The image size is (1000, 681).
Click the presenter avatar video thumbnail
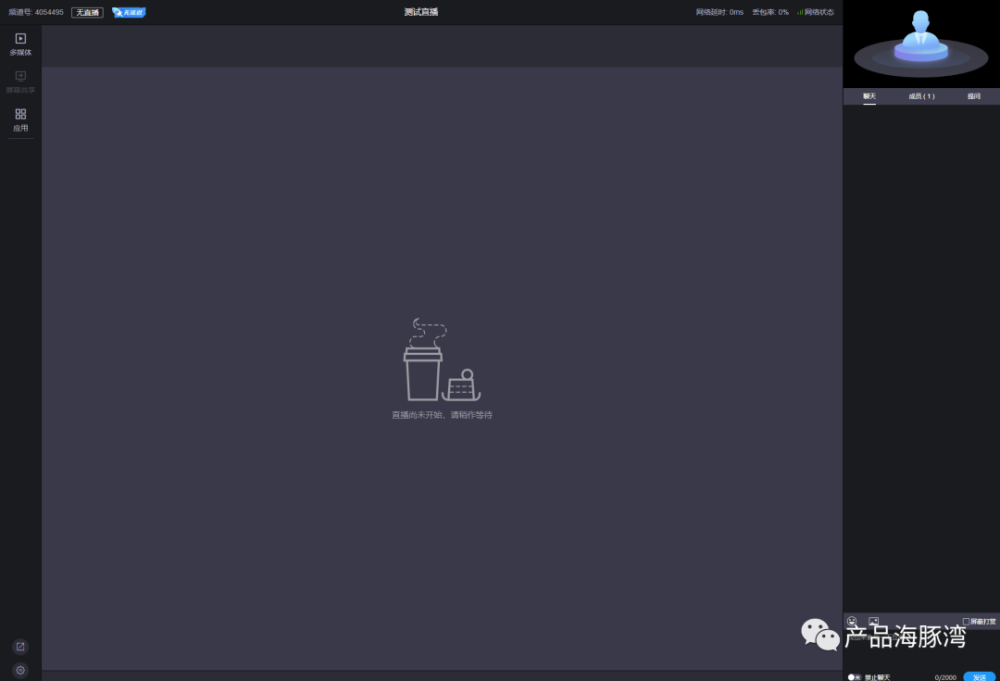click(921, 43)
